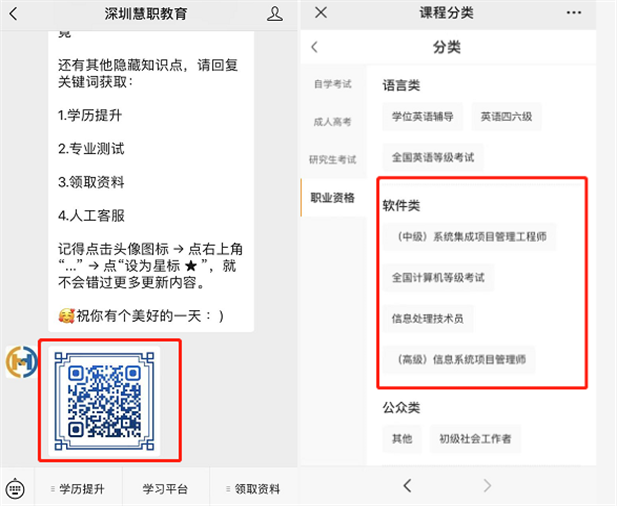Open the QR code image
The image size is (617, 506).
[x=104, y=401]
